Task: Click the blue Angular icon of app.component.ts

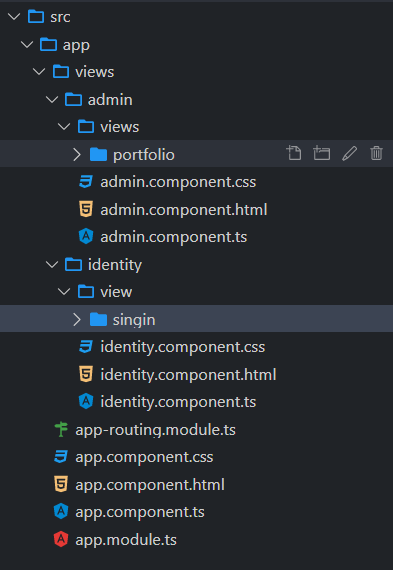Action: [x=61, y=512]
